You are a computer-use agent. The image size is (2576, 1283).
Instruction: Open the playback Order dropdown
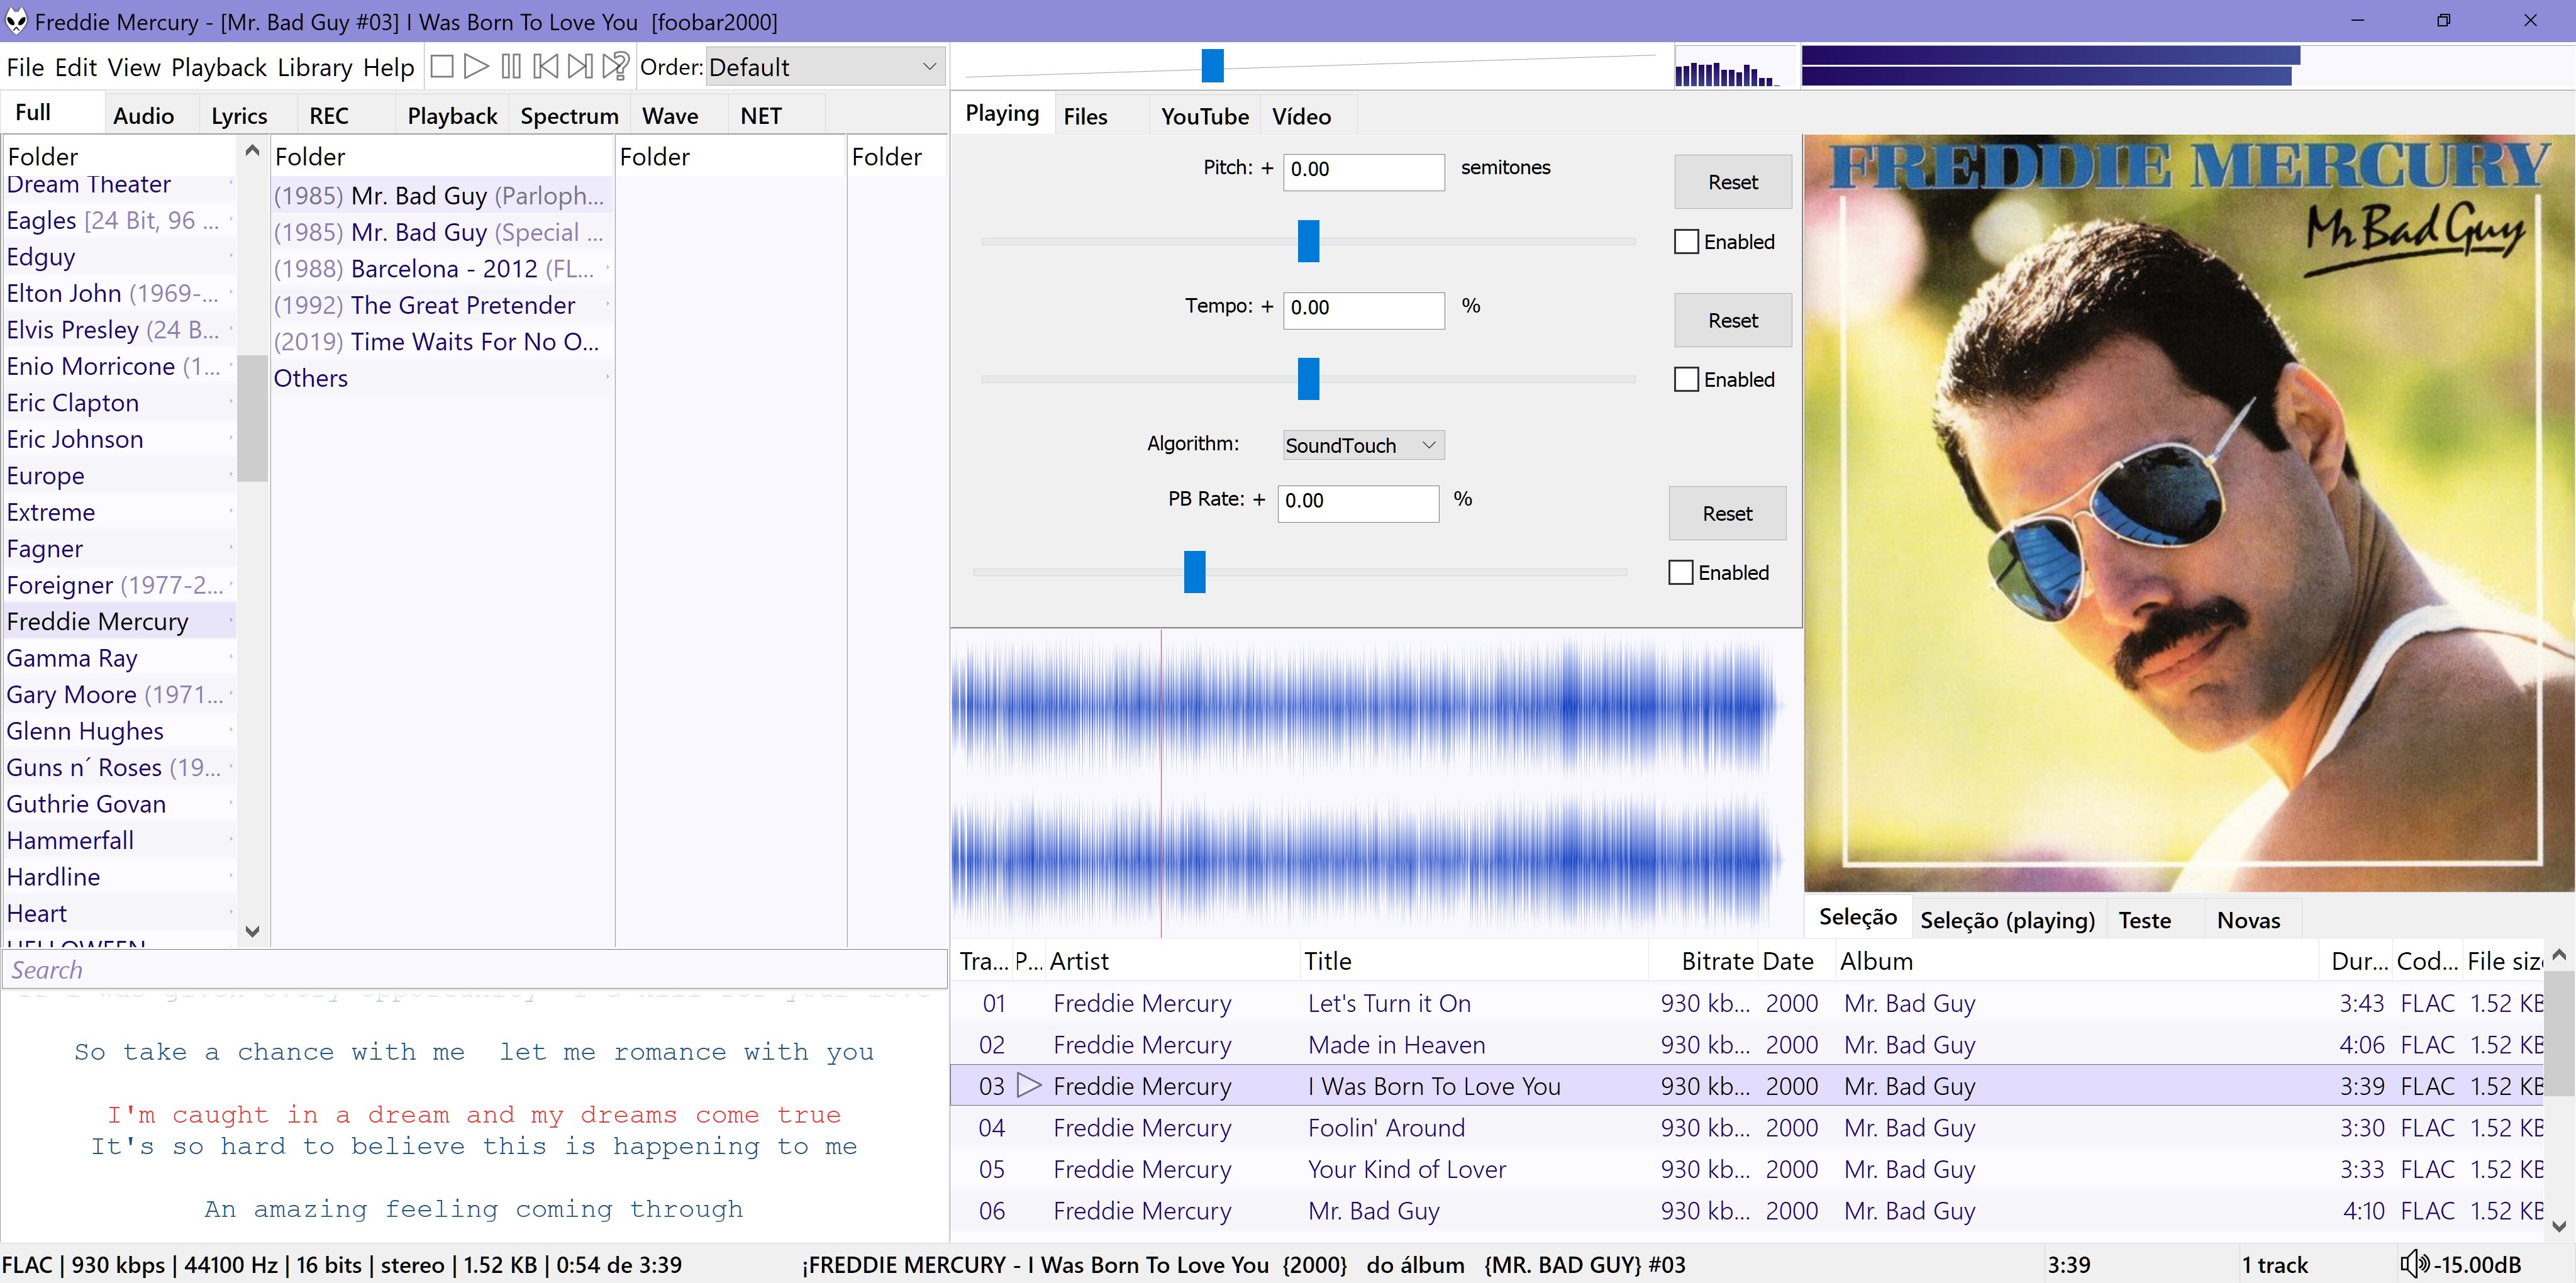pos(824,67)
